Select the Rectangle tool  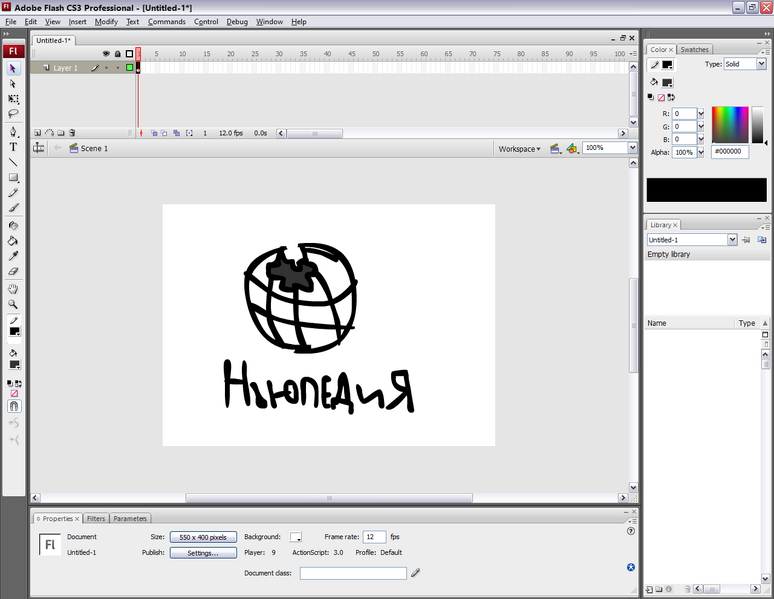click(13, 177)
